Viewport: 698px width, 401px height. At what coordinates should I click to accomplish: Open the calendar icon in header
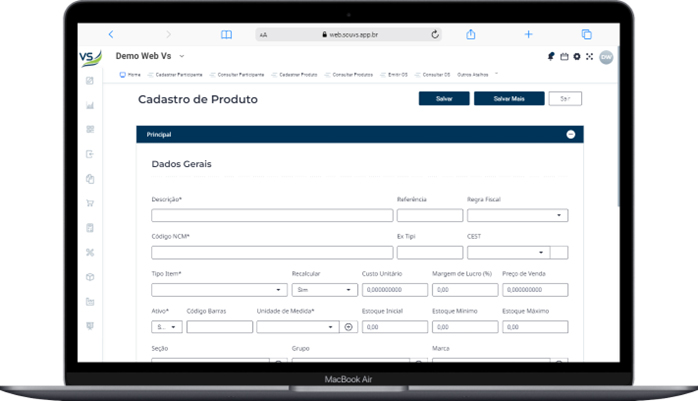(564, 57)
